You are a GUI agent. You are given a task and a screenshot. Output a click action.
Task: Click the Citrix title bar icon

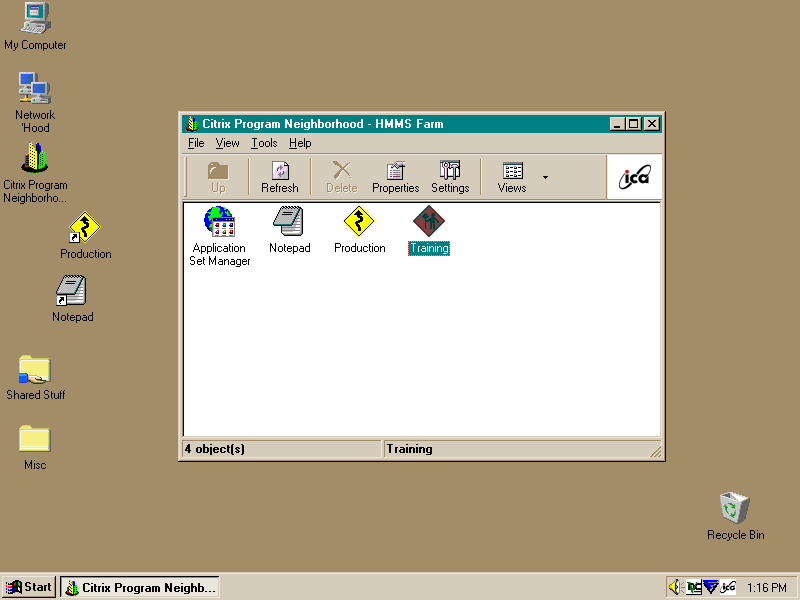[192, 123]
